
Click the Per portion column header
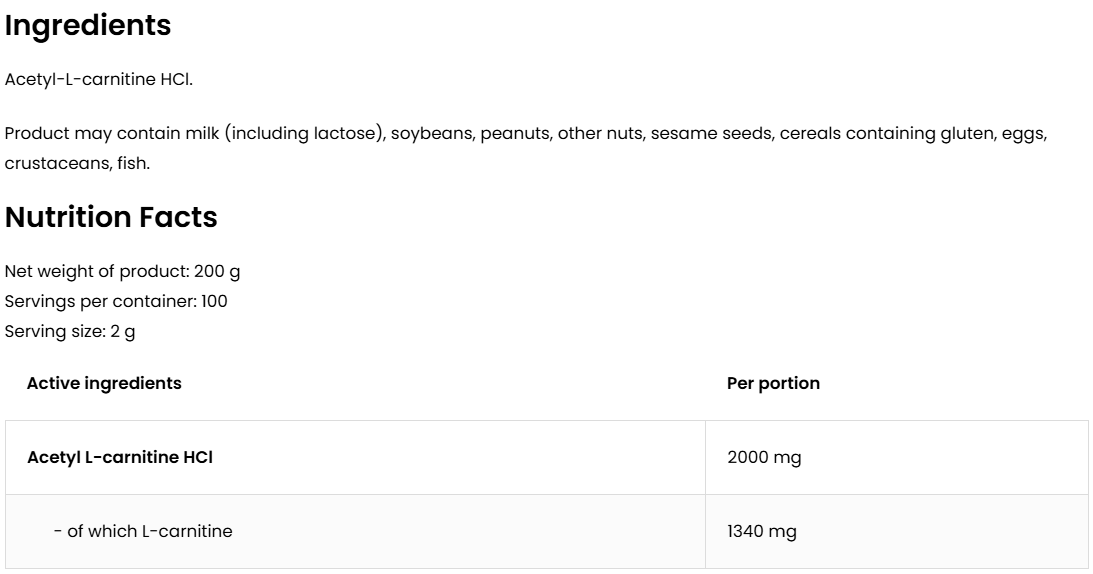pyautogui.click(x=773, y=383)
